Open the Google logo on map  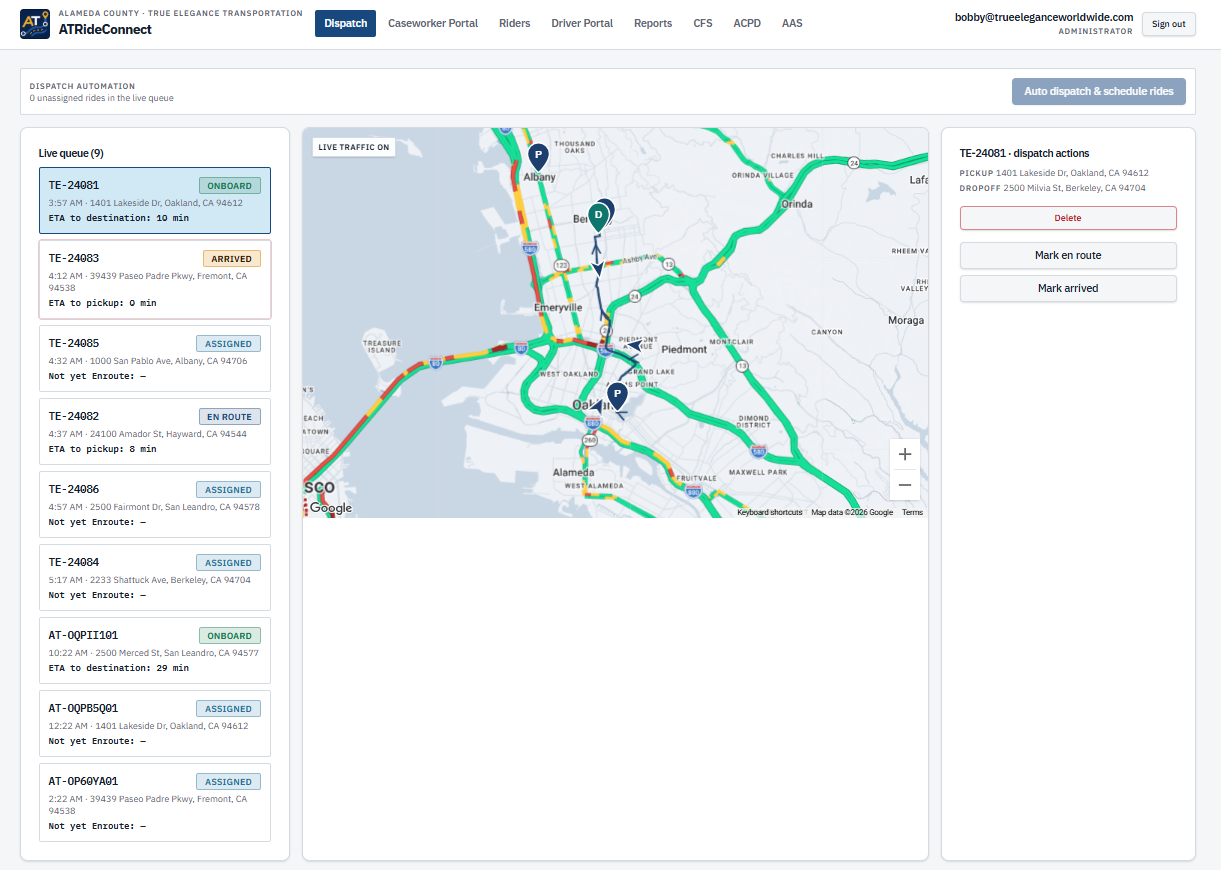[330, 508]
